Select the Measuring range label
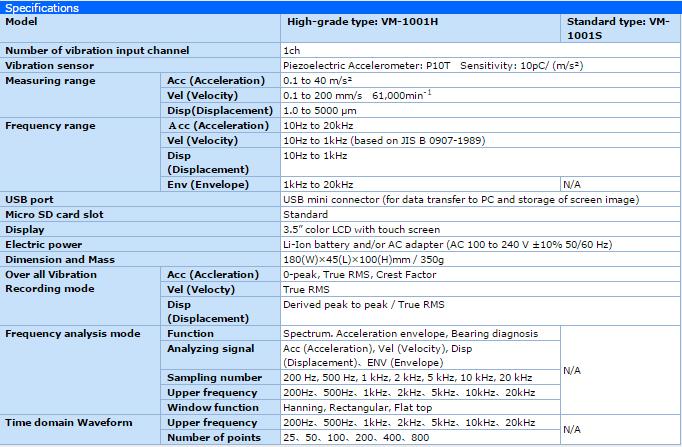The height and width of the screenshot is (447, 682). click(x=50, y=80)
